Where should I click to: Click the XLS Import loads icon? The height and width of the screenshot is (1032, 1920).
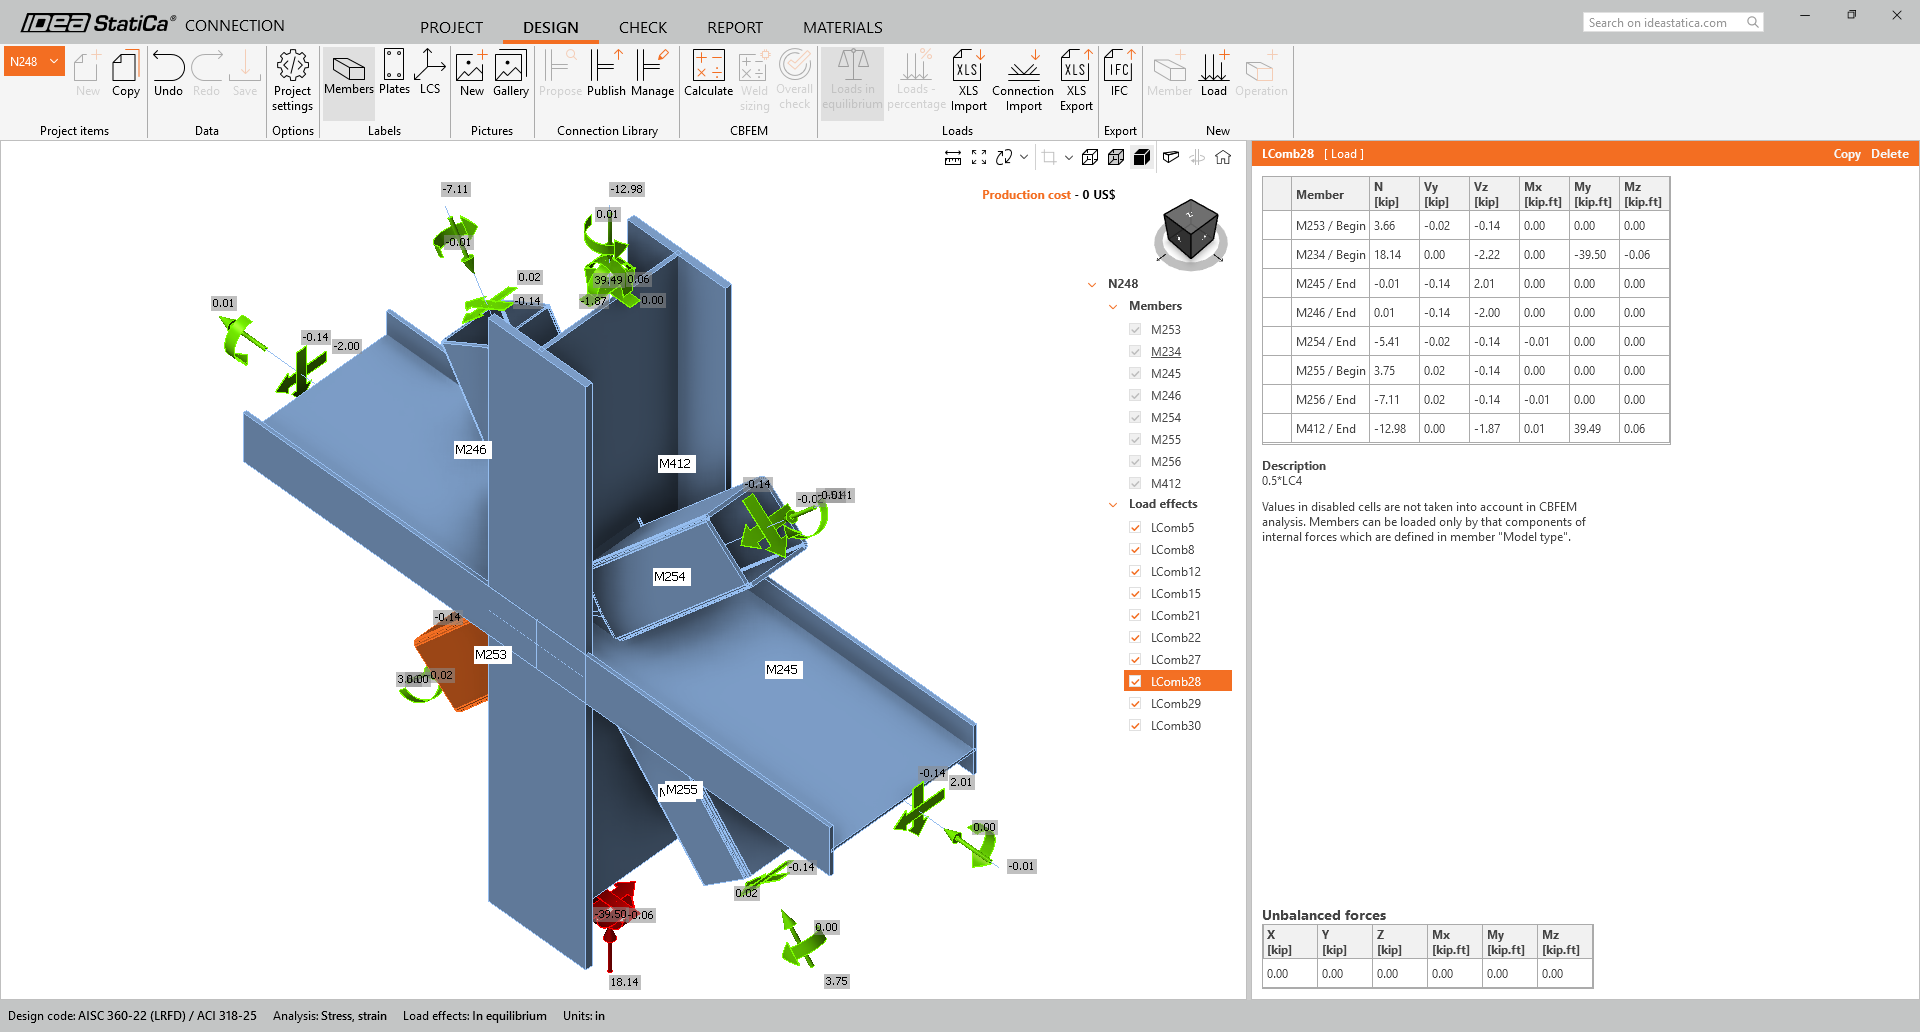point(967,66)
